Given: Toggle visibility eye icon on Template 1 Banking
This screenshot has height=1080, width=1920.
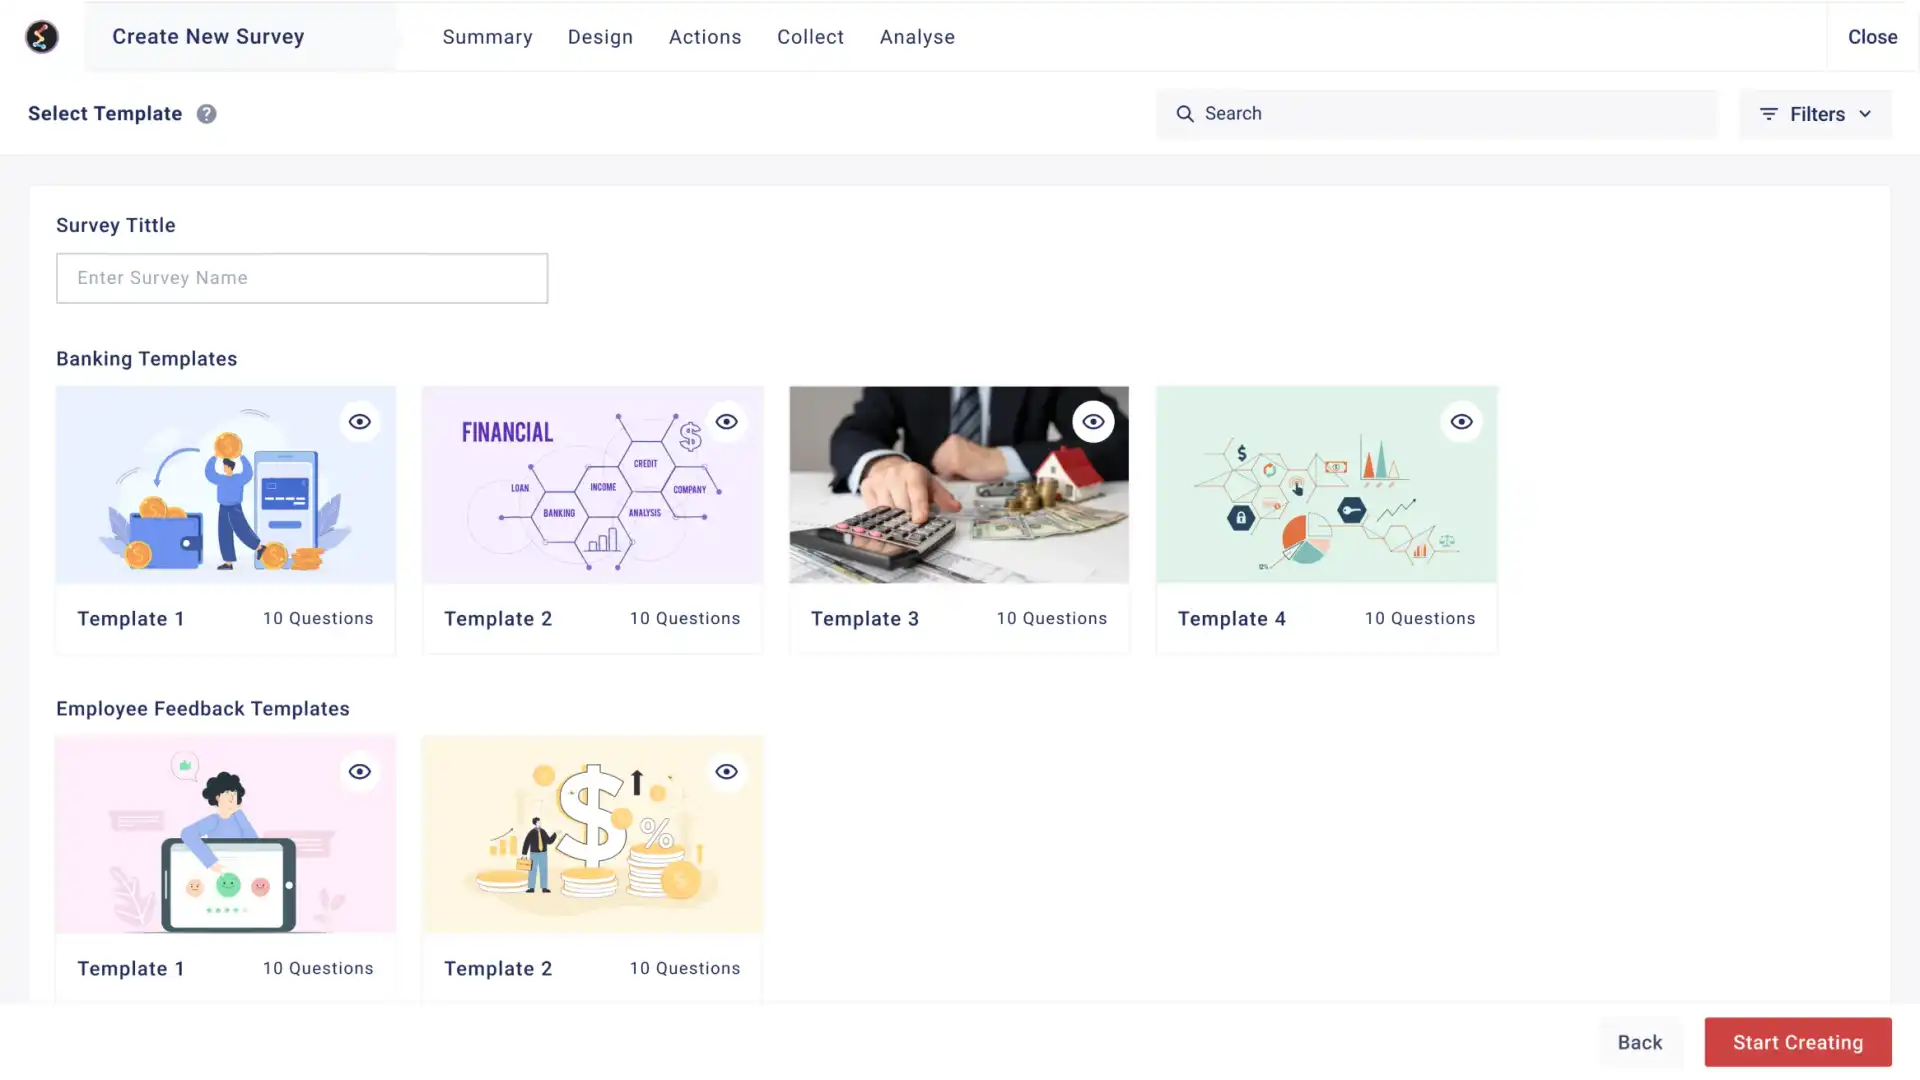Looking at the screenshot, I should click(x=359, y=421).
